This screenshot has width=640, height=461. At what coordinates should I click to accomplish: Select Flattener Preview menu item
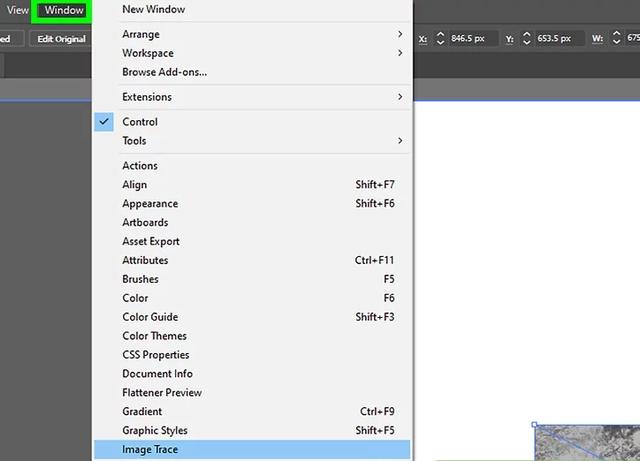pyautogui.click(x=252, y=392)
